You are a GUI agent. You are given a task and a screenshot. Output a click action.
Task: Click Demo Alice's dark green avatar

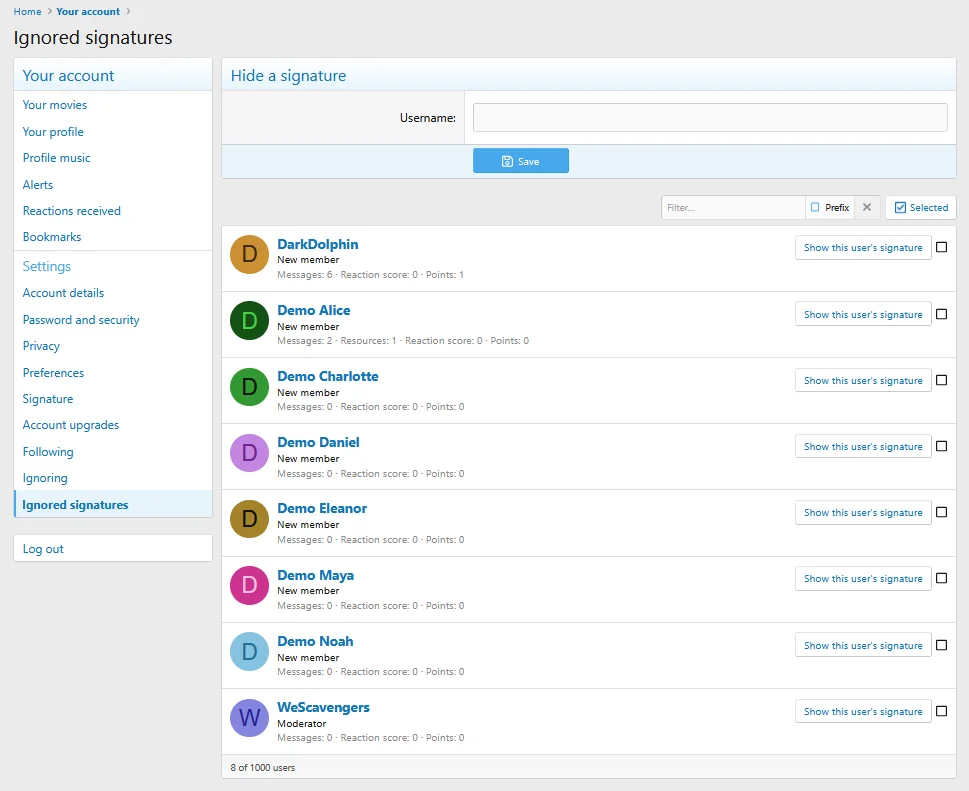(249, 320)
